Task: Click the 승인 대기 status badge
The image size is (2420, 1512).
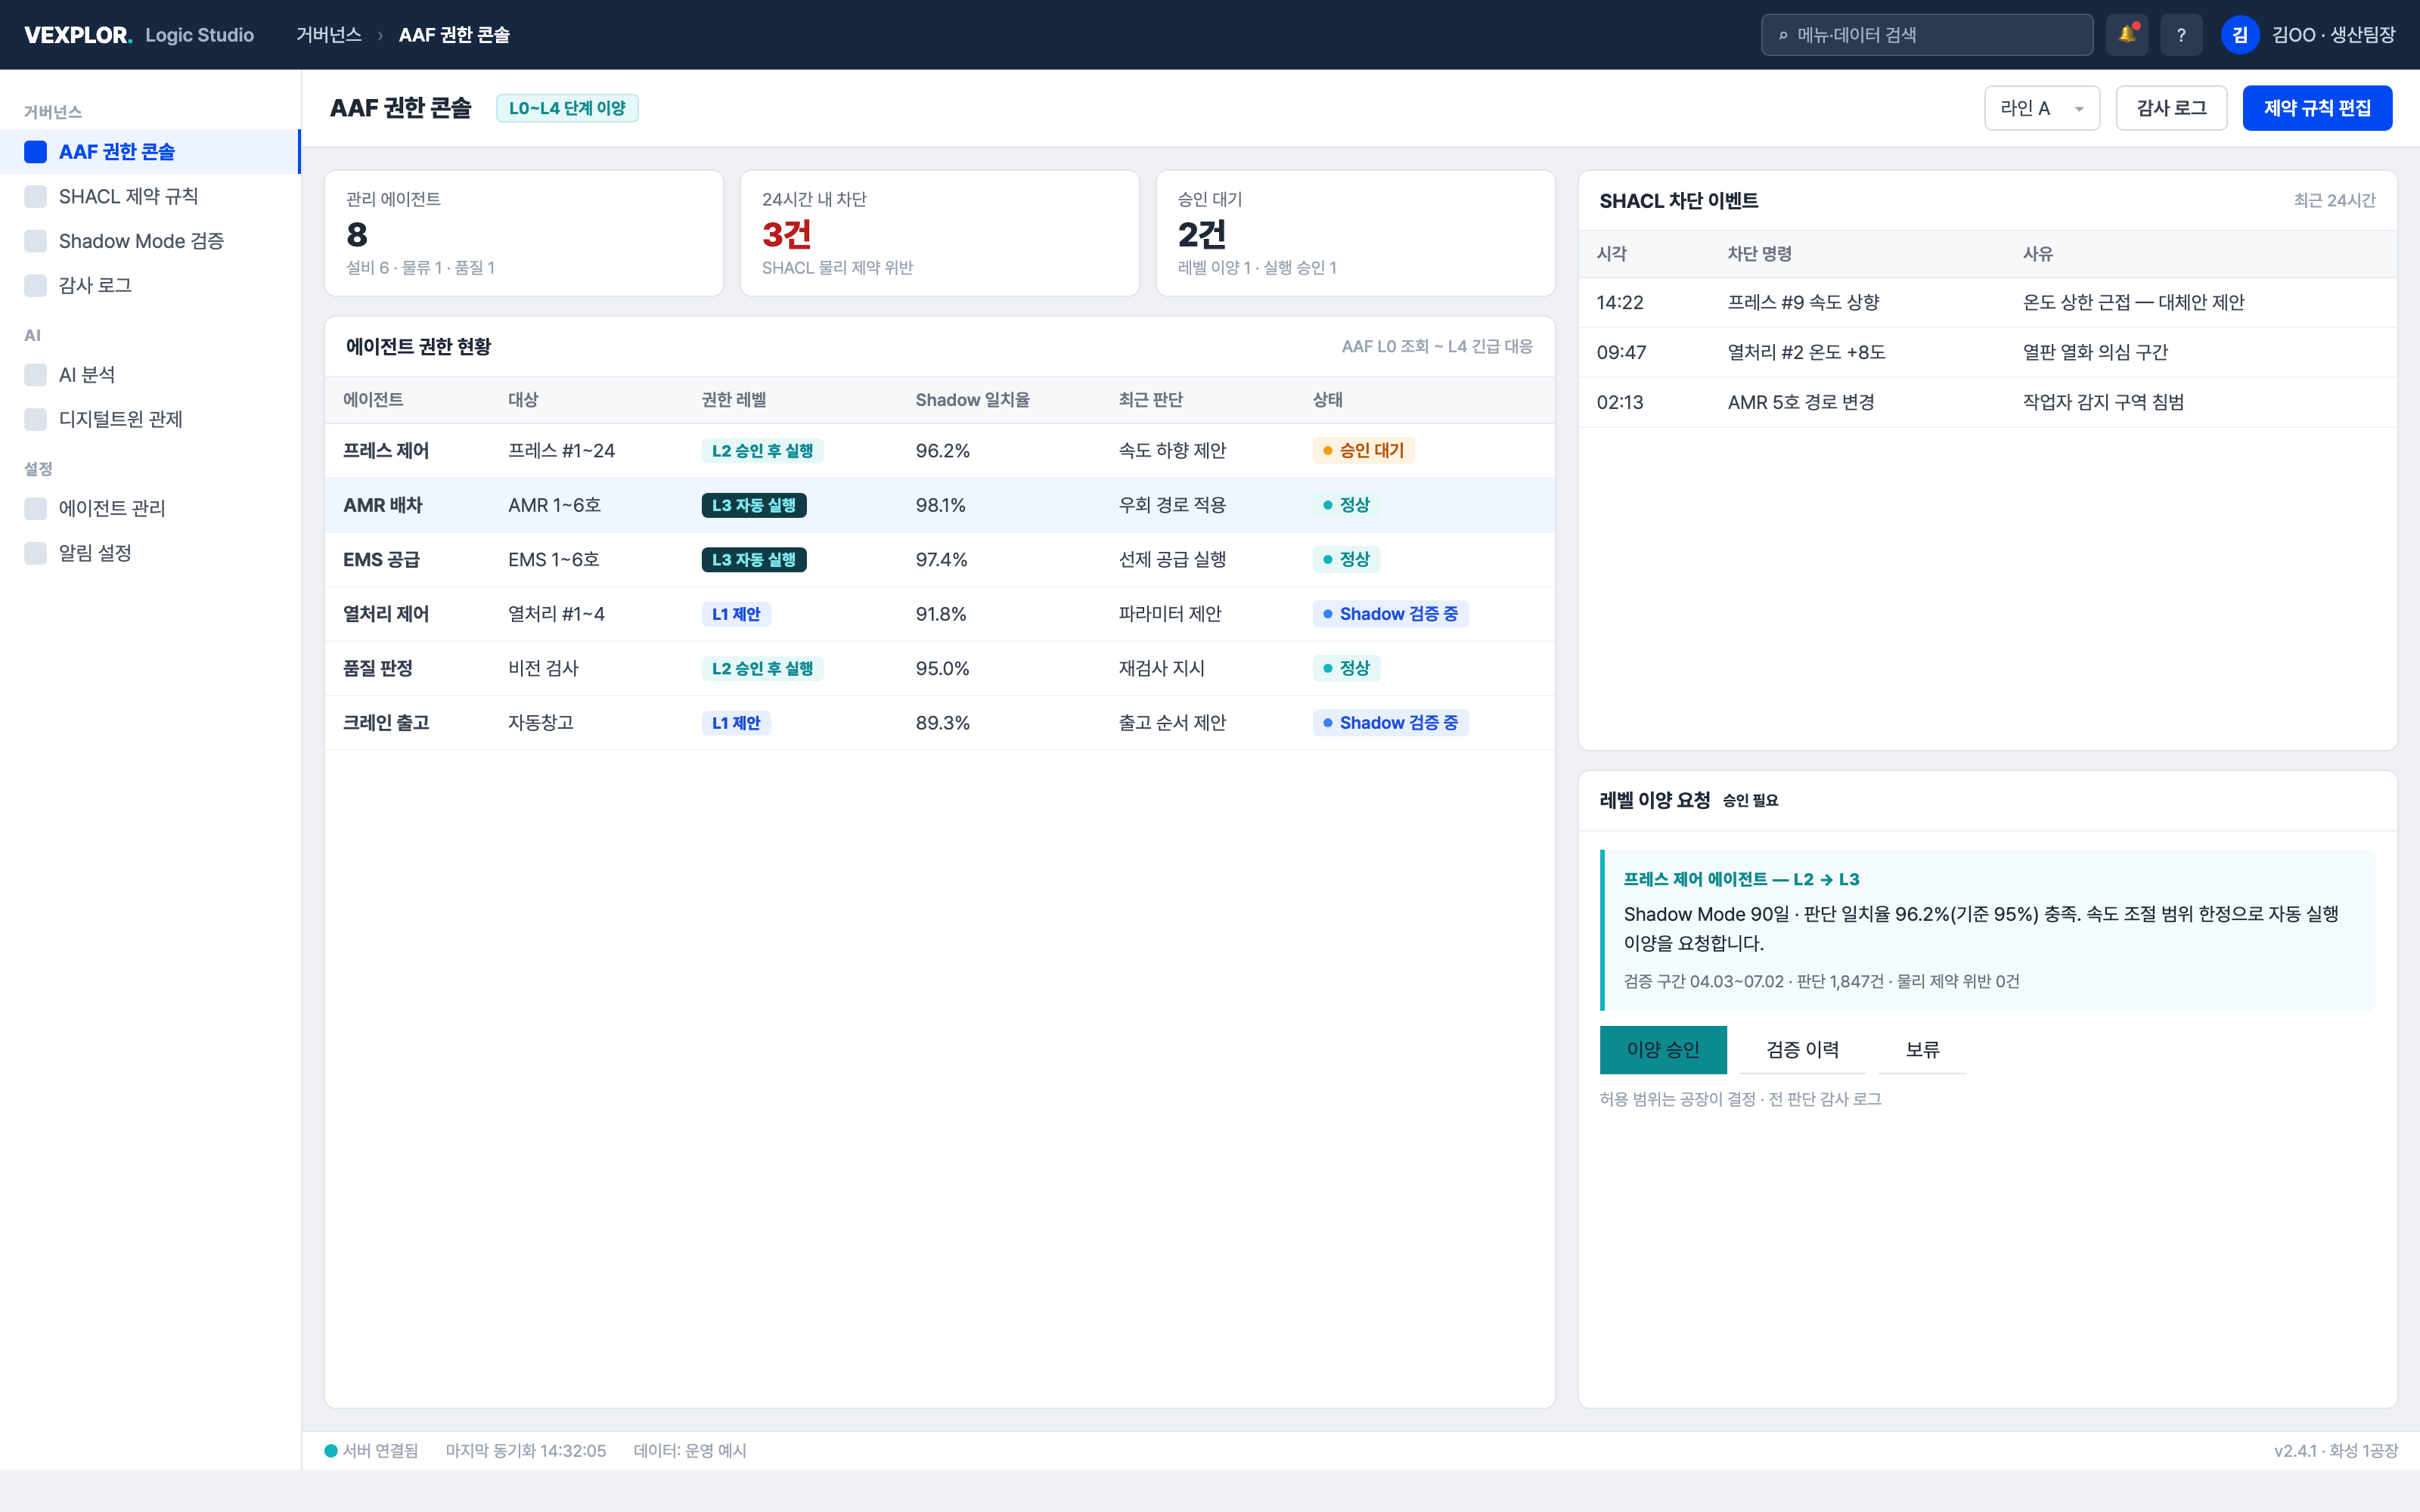Action: 1363,451
